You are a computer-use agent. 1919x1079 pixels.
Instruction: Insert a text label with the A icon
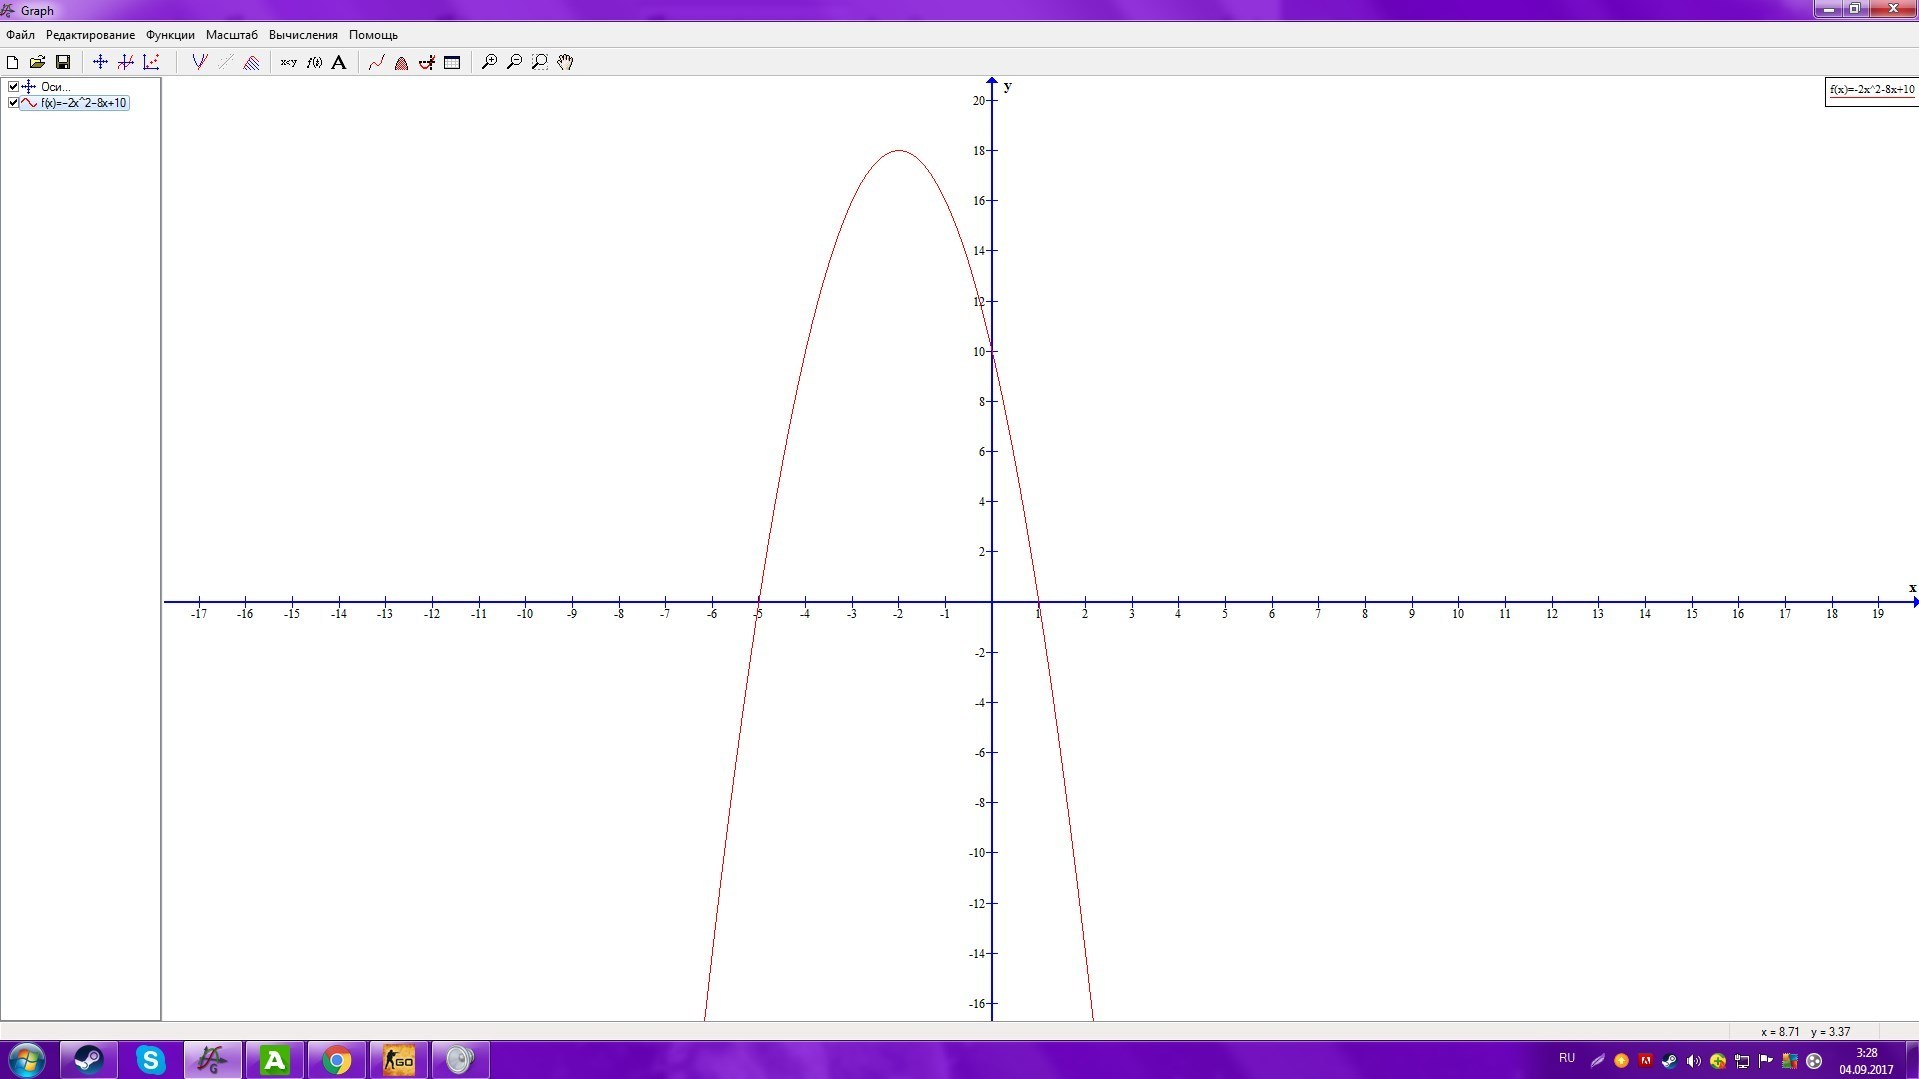click(x=339, y=62)
